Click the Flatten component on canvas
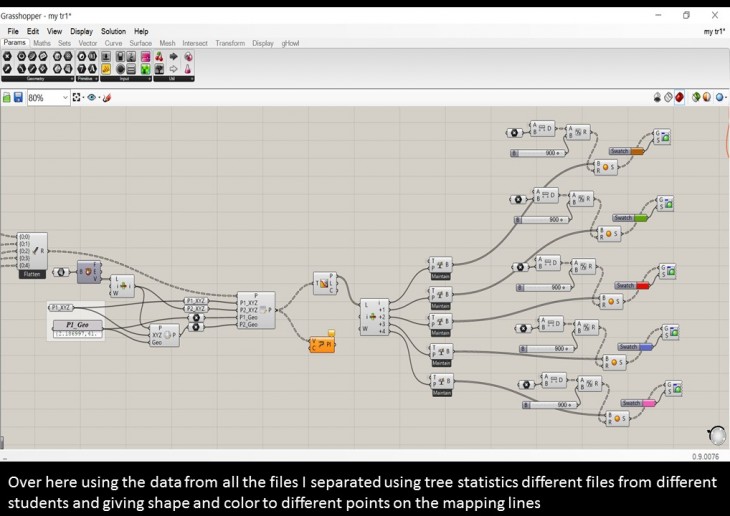Viewport: 730px width, 516px height. coord(32,274)
